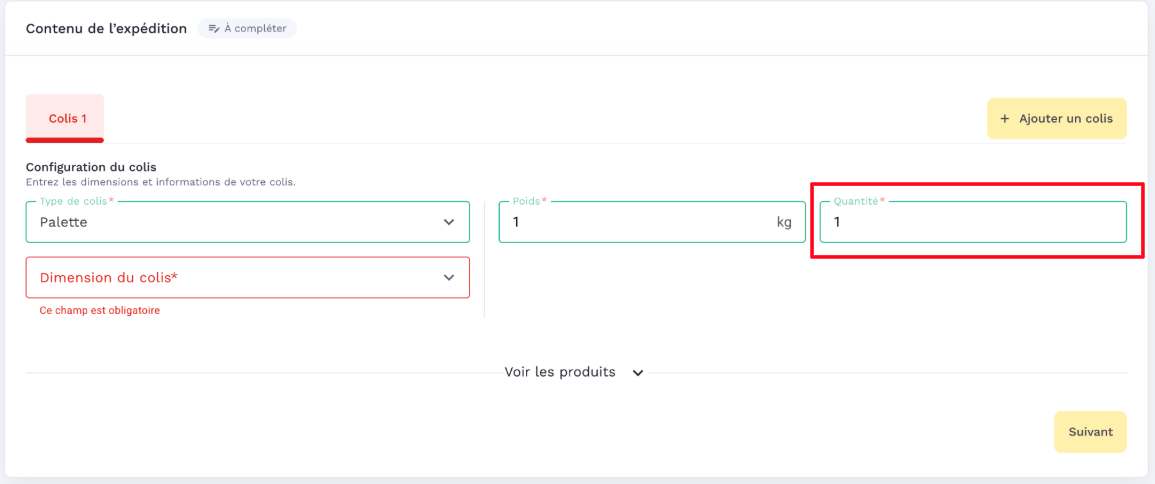Image resolution: width=1155 pixels, height=484 pixels.
Task: Click the Suivant button
Action: pyautogui.click(x=1090, y=432)
